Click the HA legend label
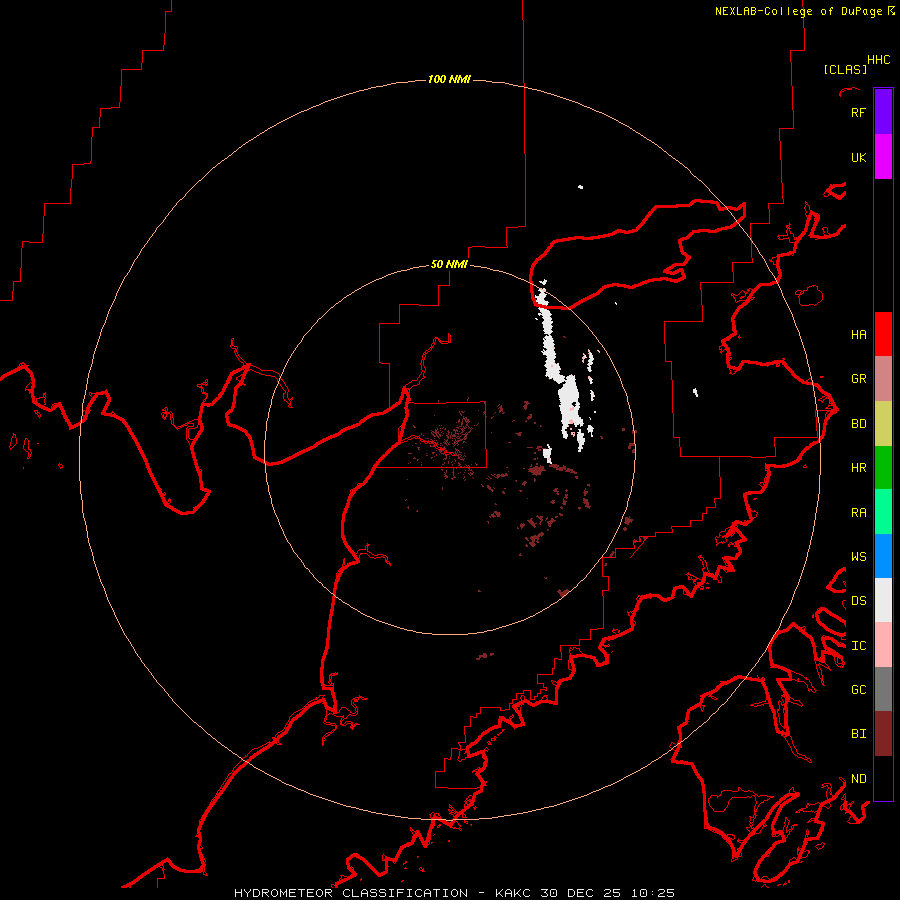Image resolution: width=900 pixels, height=900 pixels. 858,334
